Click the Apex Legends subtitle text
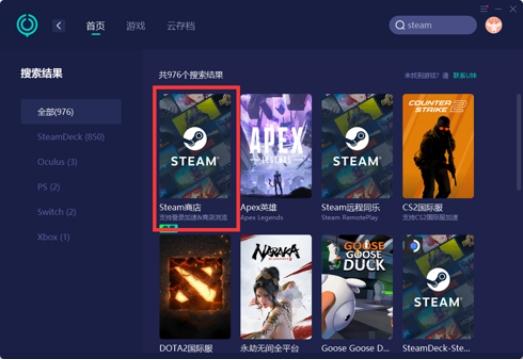Image resolution: width=523 pixels, height=360 pixels. pos(262,218)
